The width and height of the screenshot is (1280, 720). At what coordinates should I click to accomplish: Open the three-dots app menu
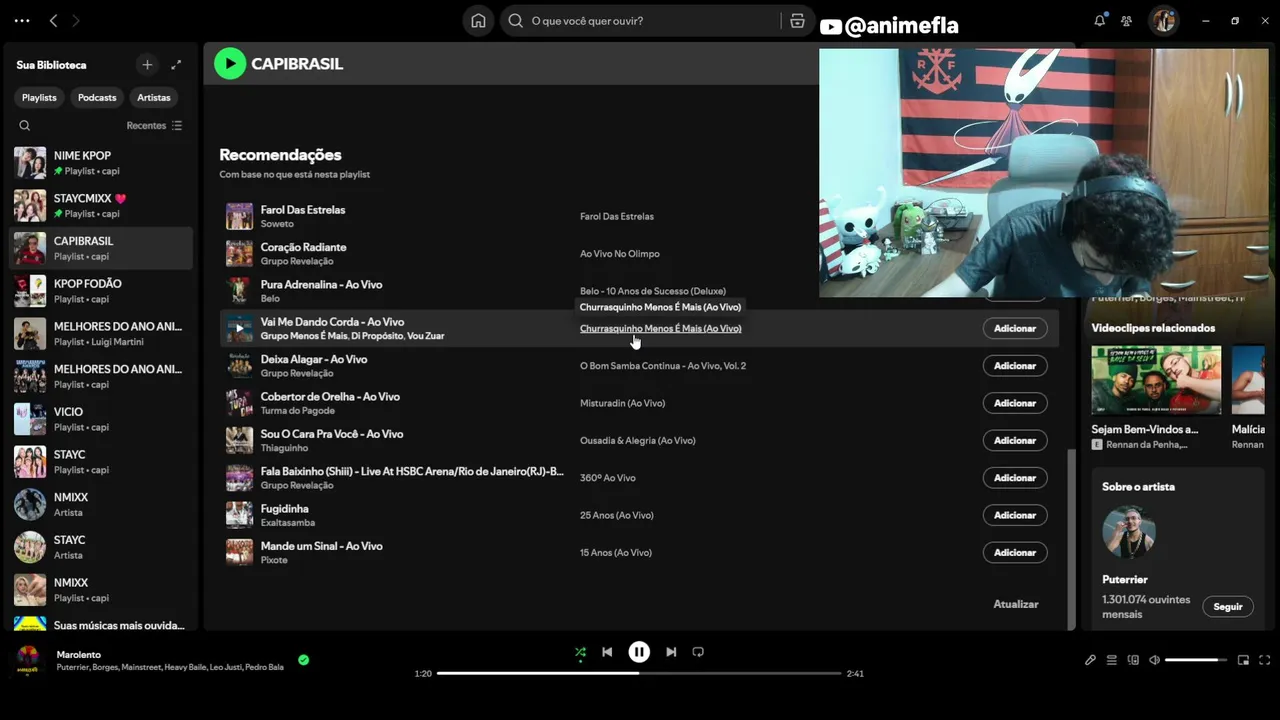click(x=22, y=20)
